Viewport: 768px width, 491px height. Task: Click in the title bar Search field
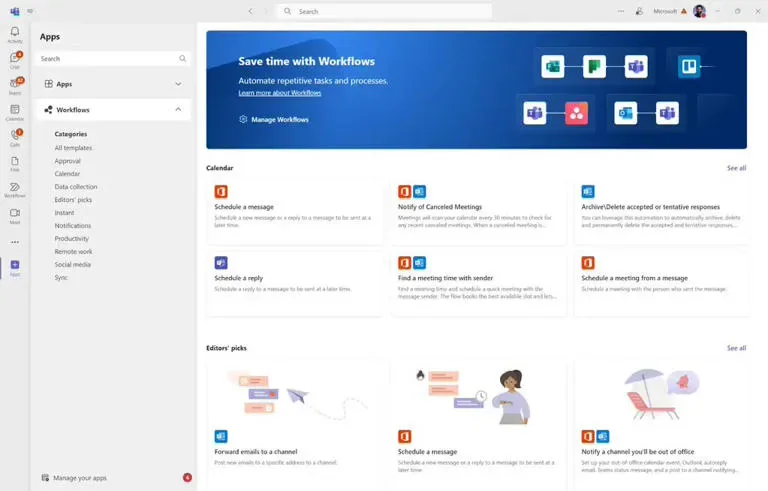[384, 11]
